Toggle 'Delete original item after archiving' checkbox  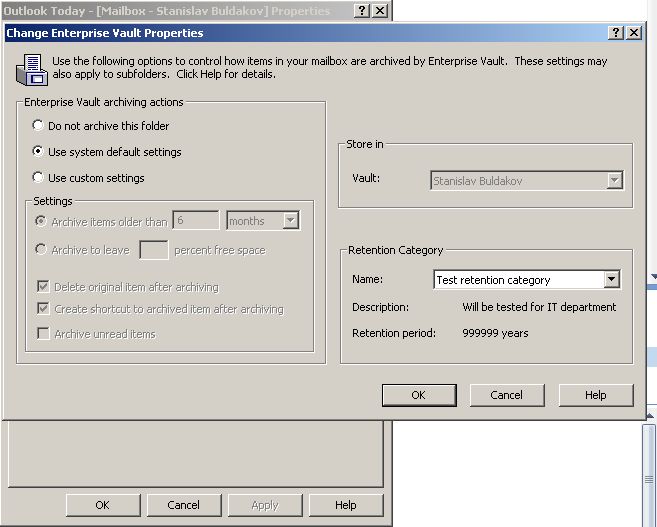[x=43, y=287]
